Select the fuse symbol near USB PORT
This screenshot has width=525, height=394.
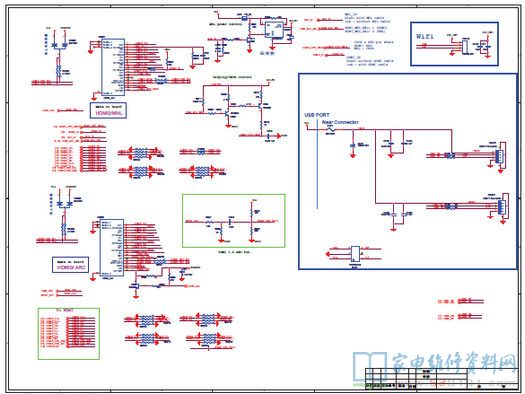pos(330,130)
